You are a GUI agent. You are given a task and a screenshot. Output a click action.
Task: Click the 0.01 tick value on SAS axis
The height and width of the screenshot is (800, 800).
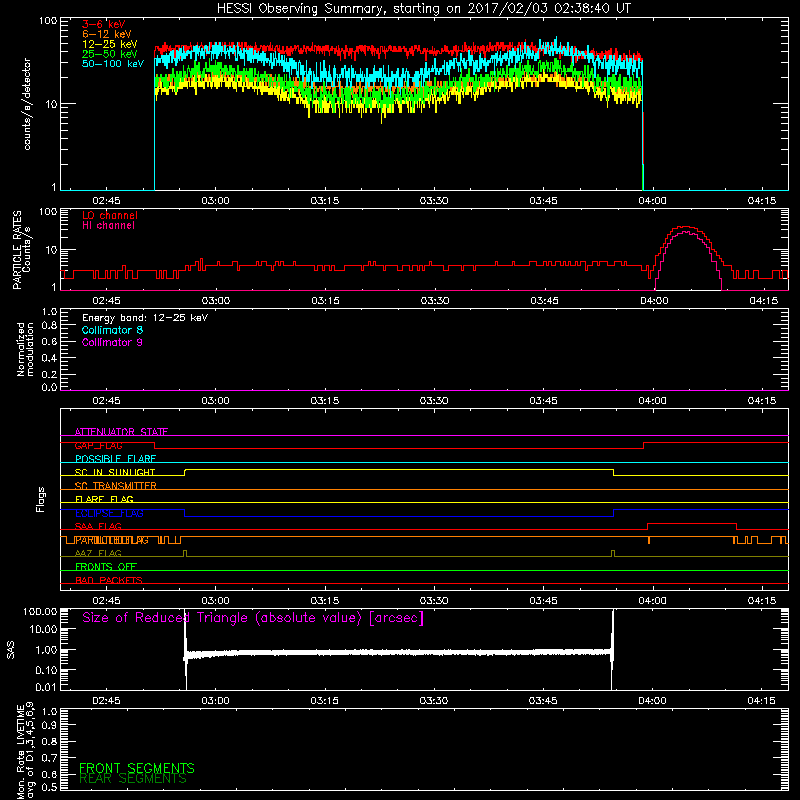[x=45, y=687]
